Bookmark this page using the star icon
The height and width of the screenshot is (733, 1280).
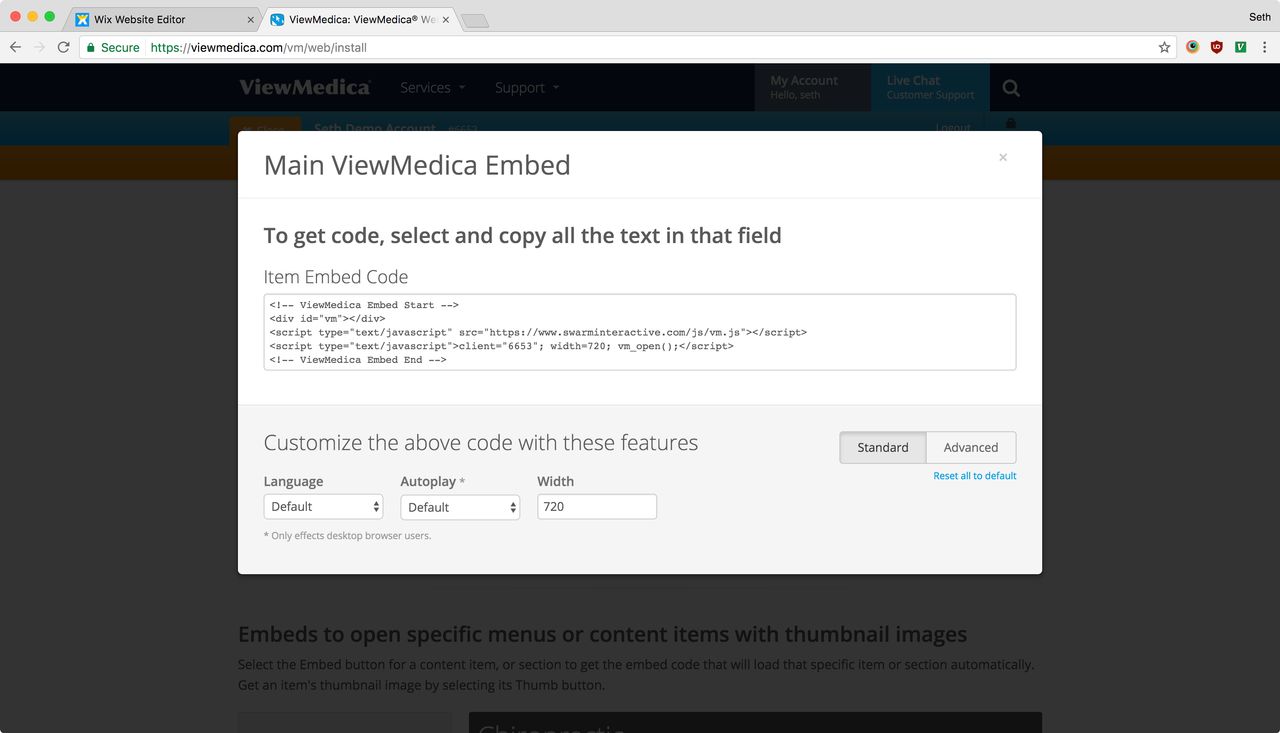(x=1166, y=47)
